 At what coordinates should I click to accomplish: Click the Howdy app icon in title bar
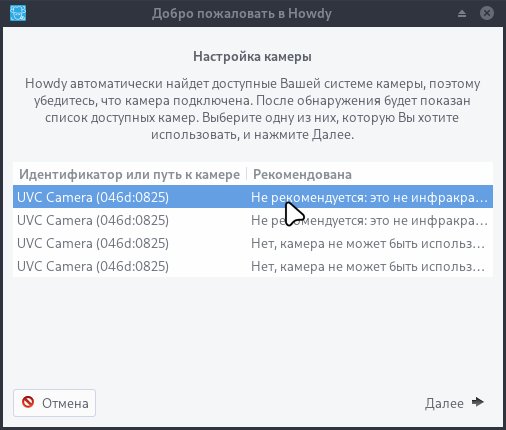pos(18,13)
